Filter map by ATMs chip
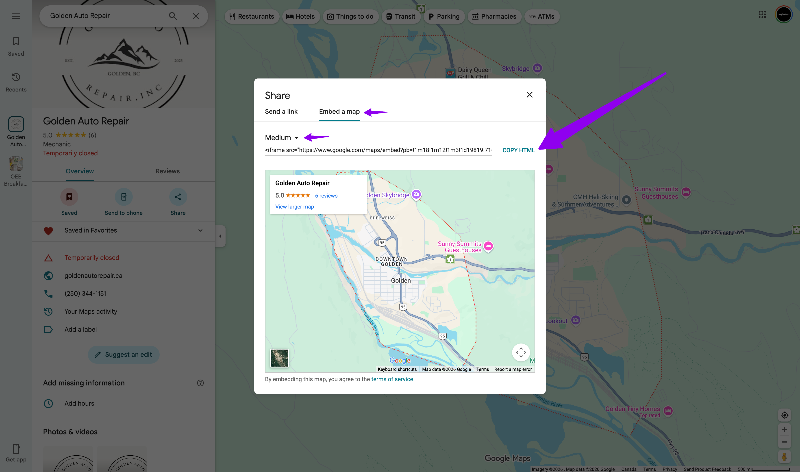The image size is (800, 472). click(542, 16)
